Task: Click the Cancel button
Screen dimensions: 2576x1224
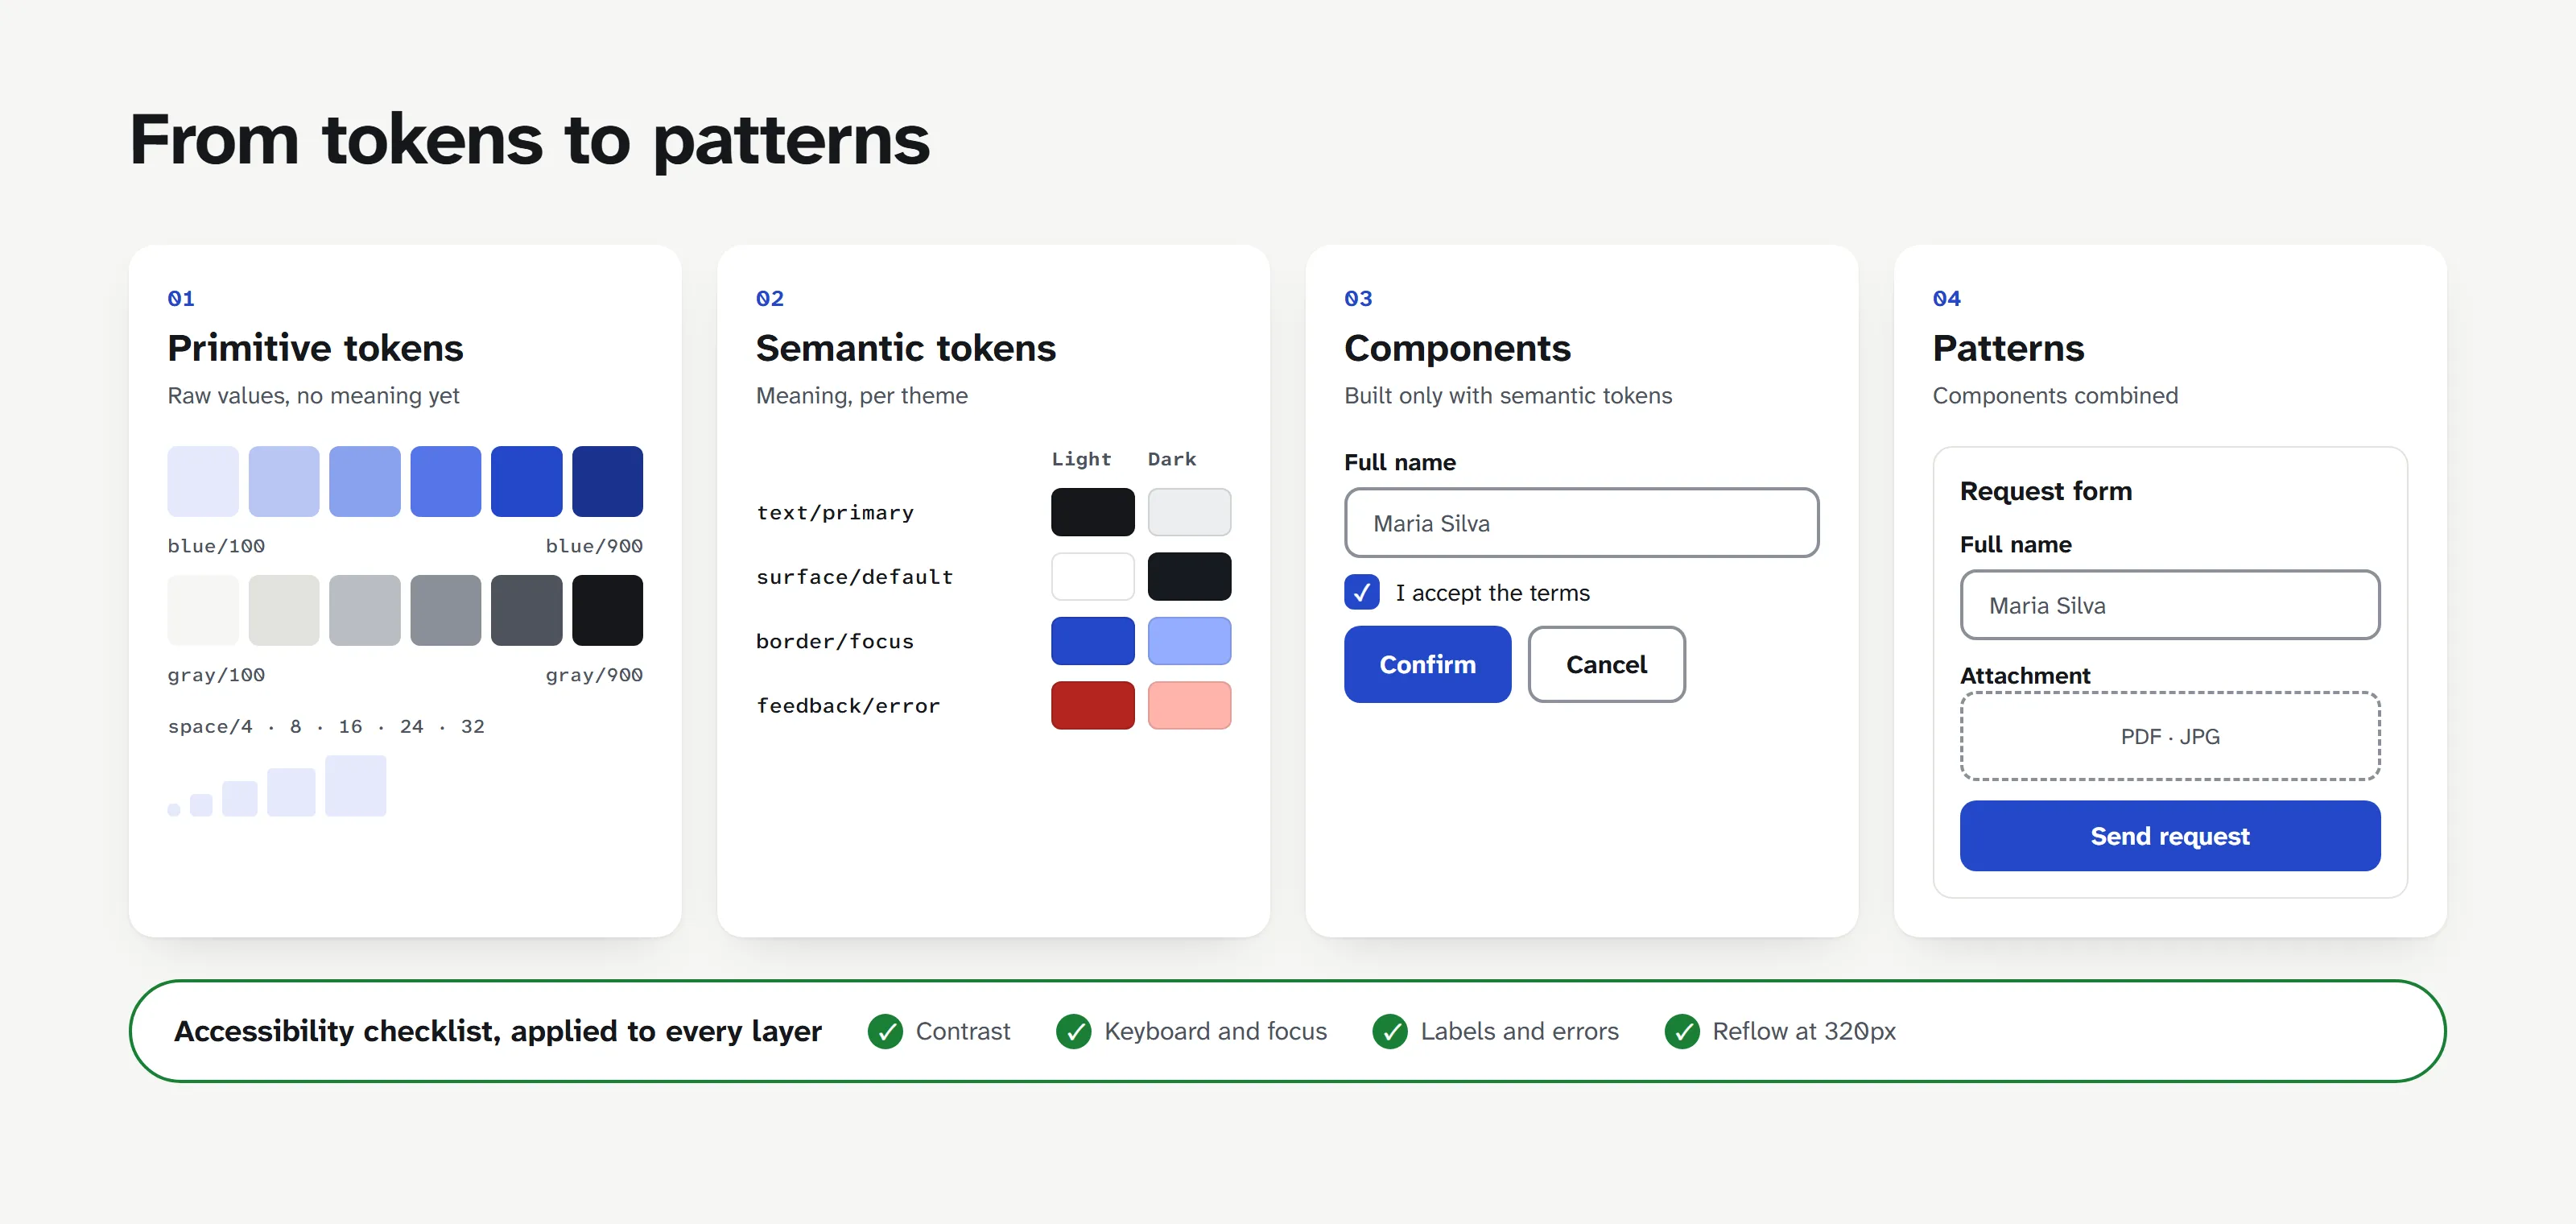Action: 1606,664
